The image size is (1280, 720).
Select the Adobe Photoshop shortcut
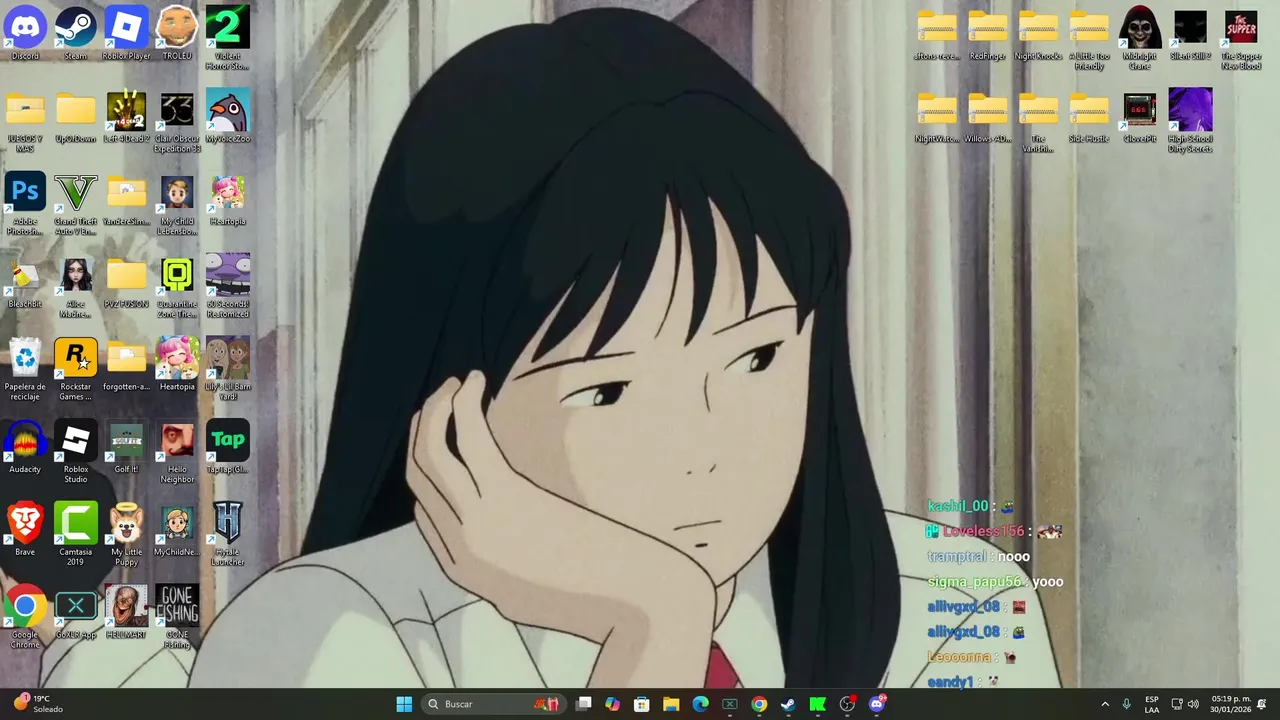tap(25, 204)
